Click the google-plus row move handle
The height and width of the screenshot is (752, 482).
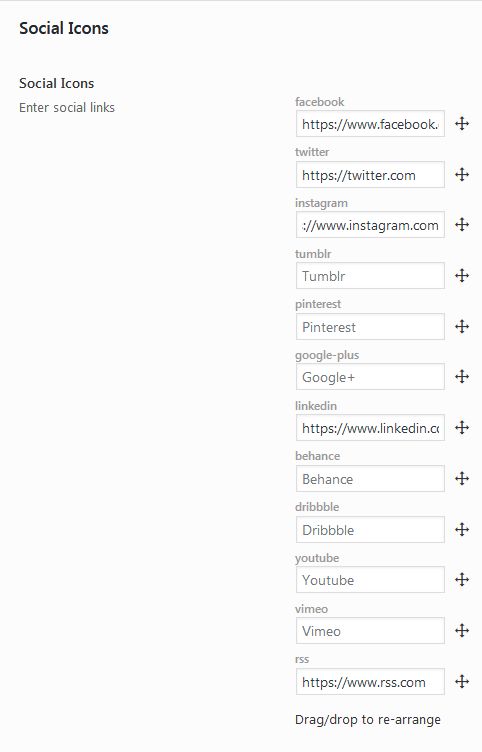[x=462, y=377]
